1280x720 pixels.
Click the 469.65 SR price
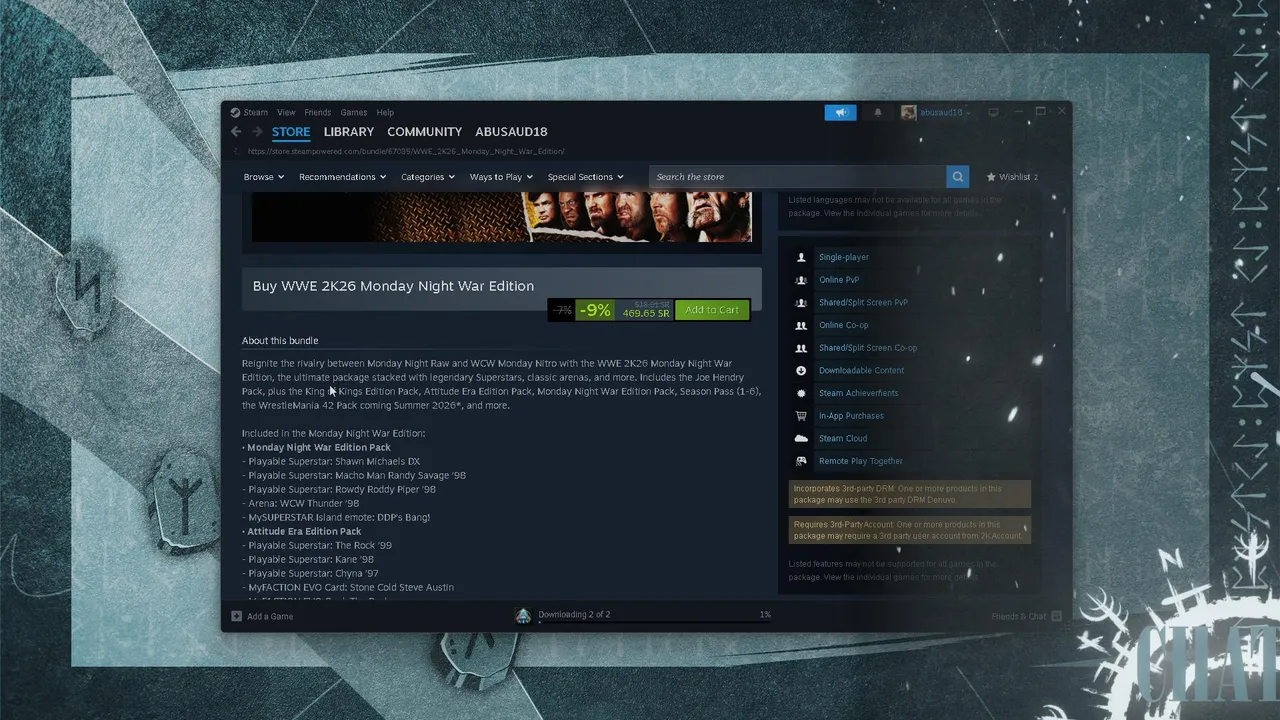tap(646, 314)
